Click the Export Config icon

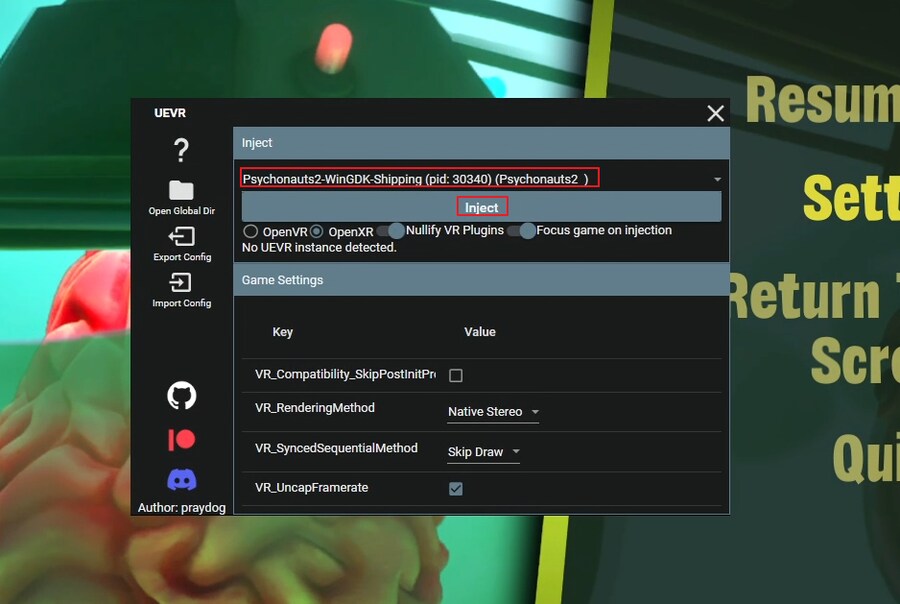coord(181,237)
